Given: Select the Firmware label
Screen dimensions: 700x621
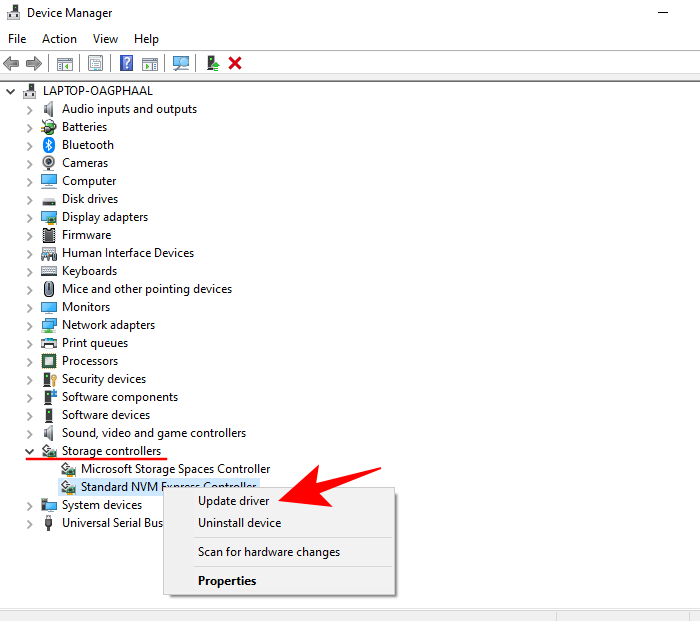Looking at the screenshot, I should [86, 235].
